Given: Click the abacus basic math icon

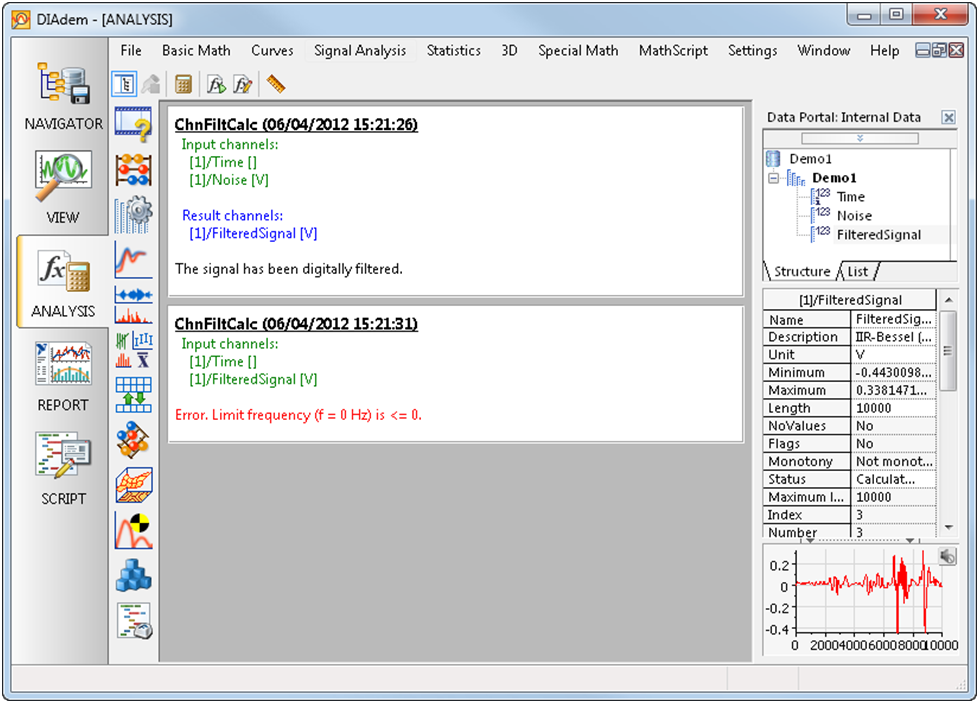Looking at the screenshot, I should [133, 167].
